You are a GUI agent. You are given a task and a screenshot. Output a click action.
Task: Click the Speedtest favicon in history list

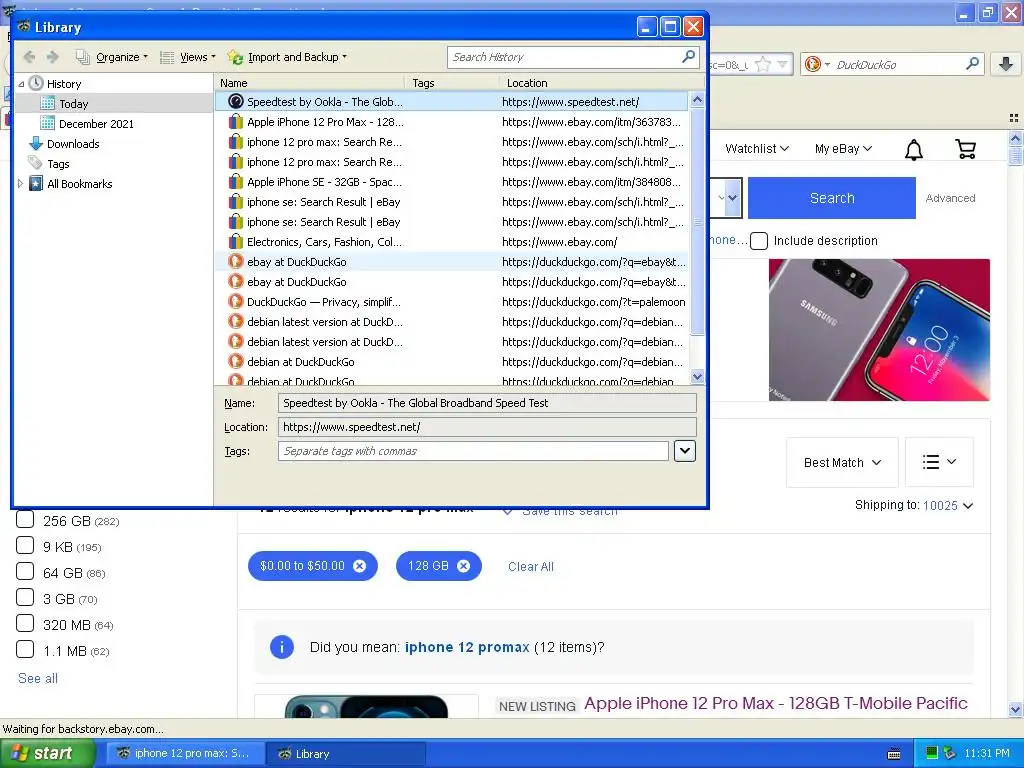[236, 102]
